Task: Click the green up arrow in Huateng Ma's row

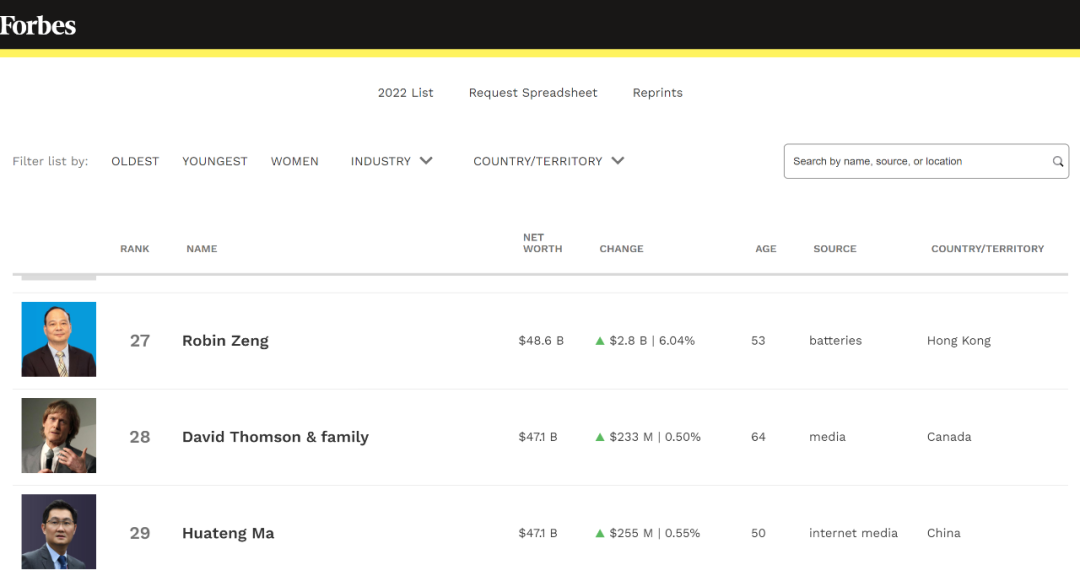Action: 600,534
